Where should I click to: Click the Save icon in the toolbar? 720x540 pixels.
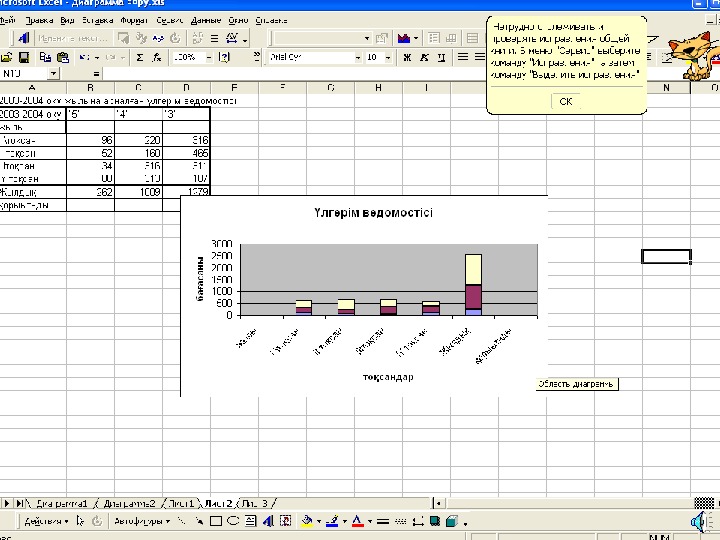(23, 57)
